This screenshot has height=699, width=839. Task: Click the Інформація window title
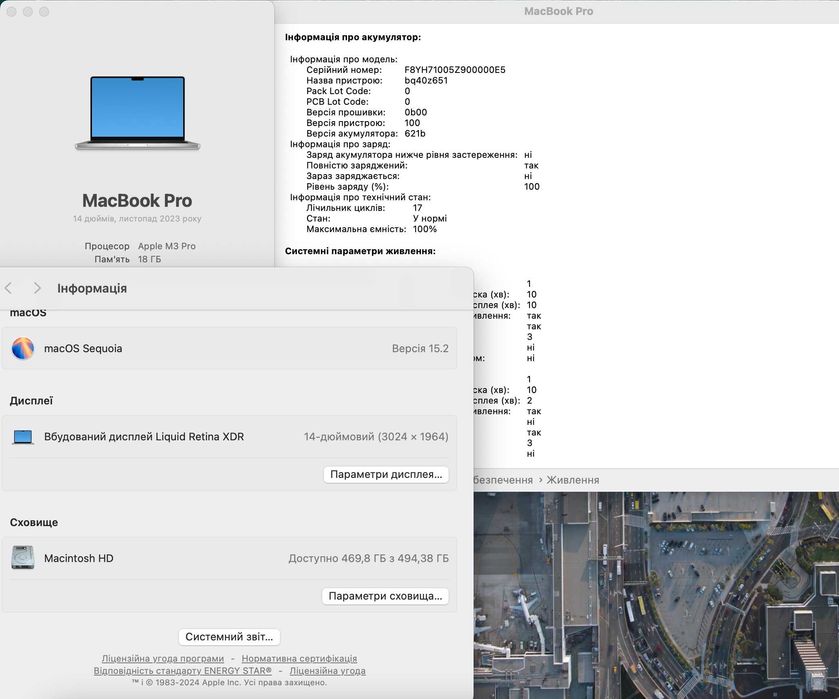click(x=92, y=288)
